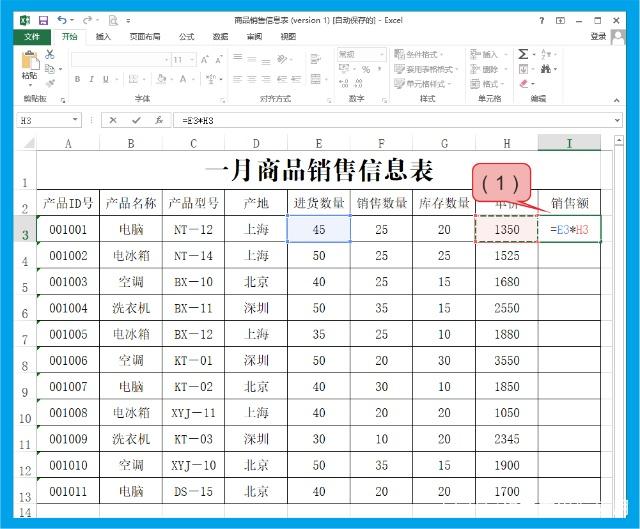Image resolution: width=640 pixels, height=529 pixels.
Task: Click the cells Format (格式) button
Action: point(488,84)
